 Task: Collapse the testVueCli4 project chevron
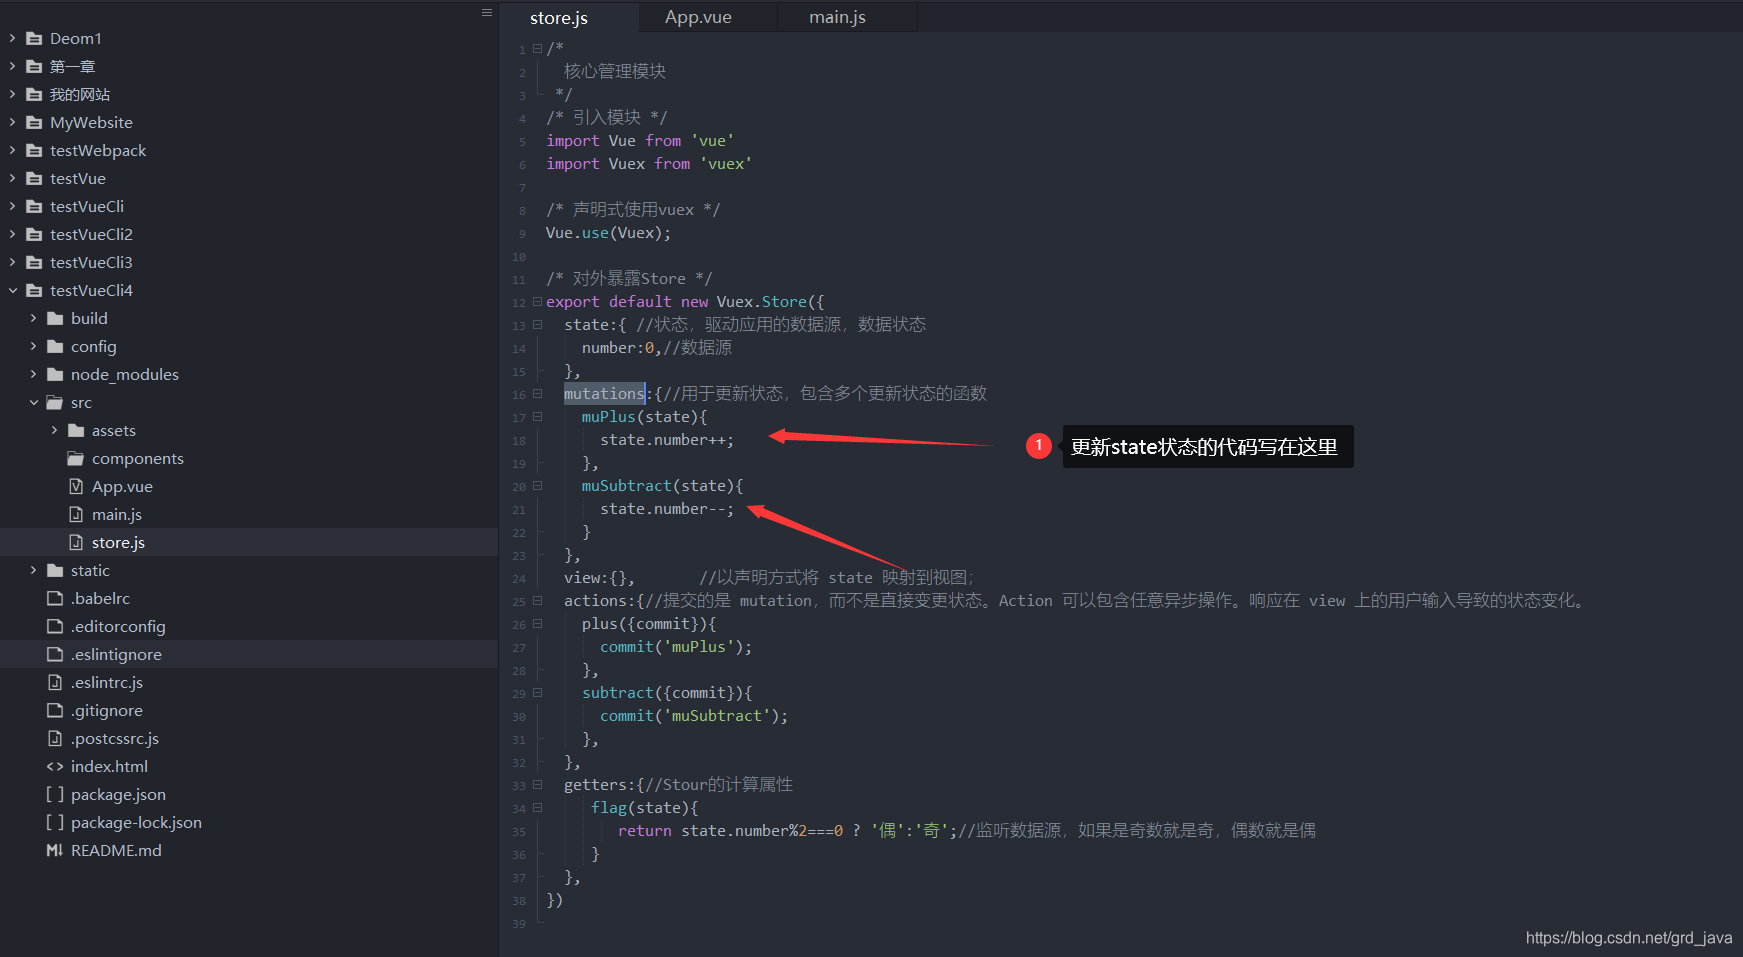pyautogui.click(x=13, y=290)
